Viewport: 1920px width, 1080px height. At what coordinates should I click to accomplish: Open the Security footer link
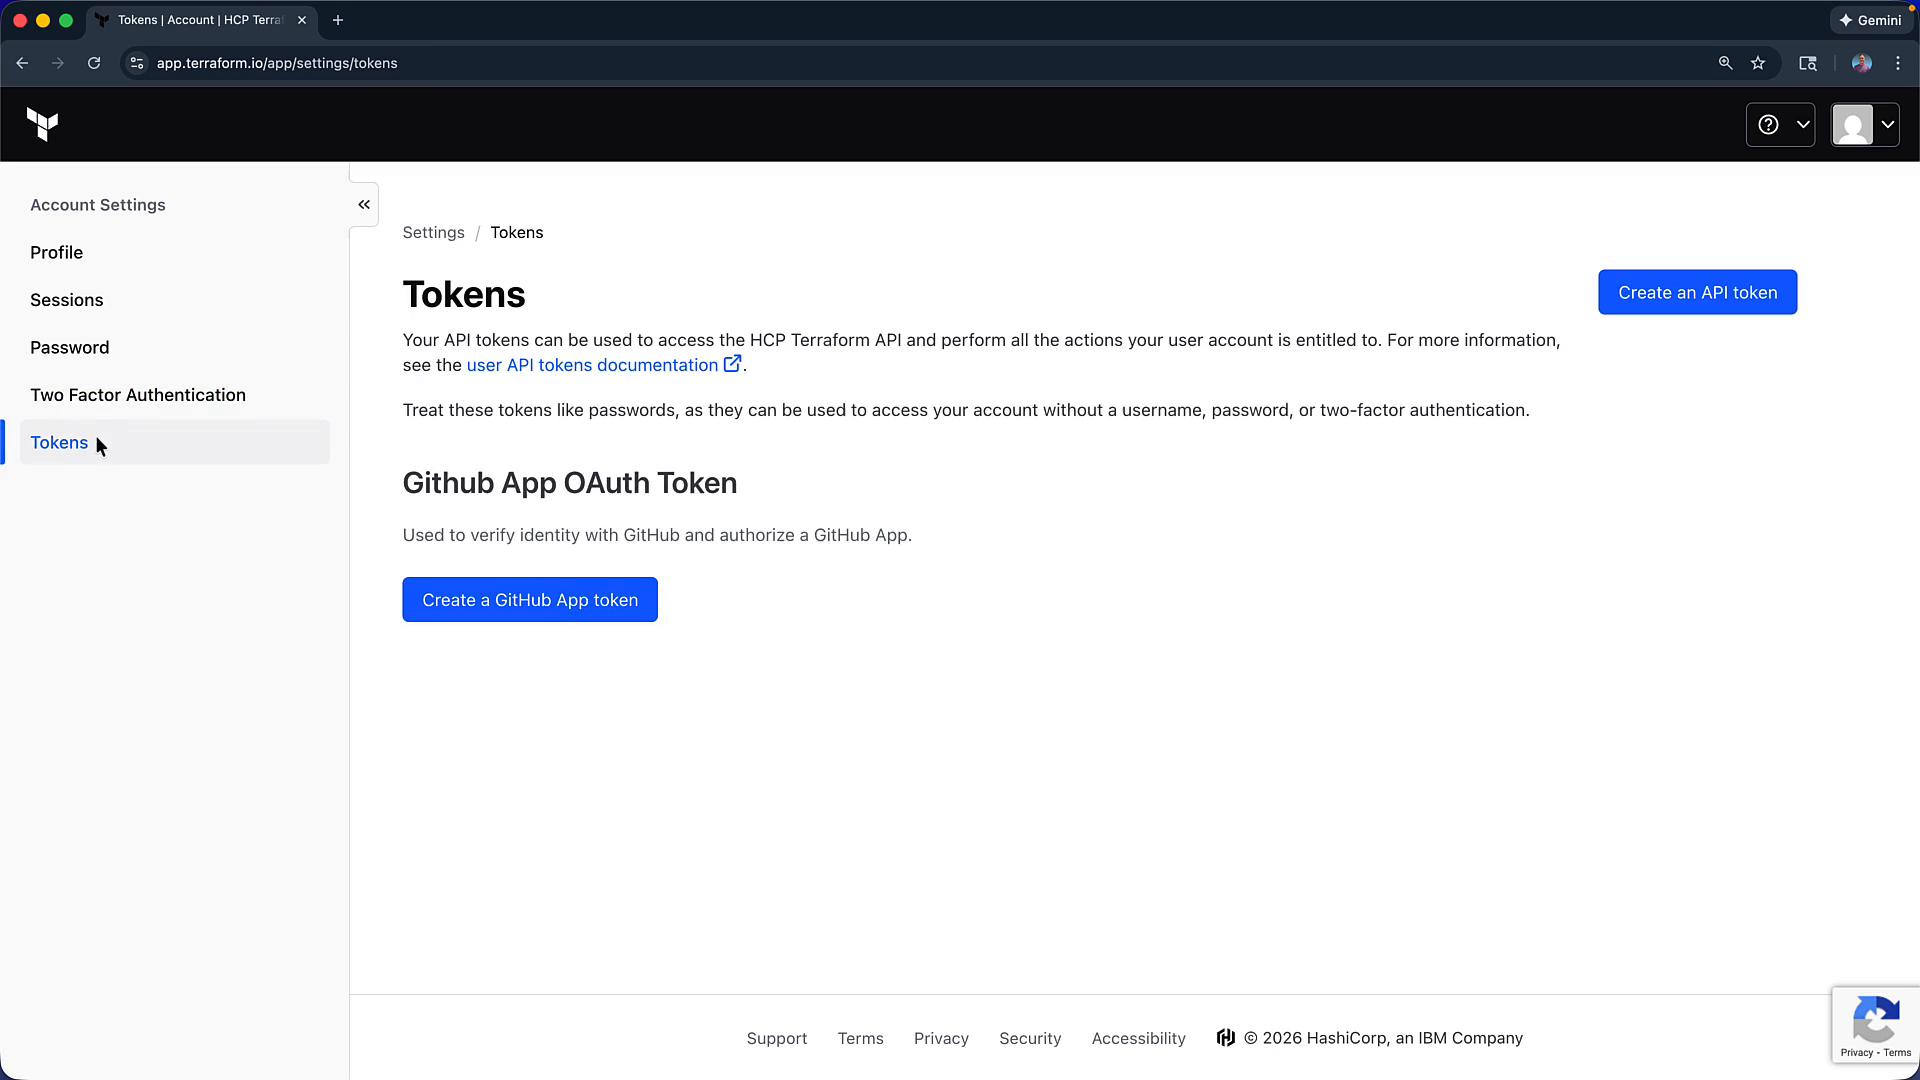[1030, 1038]
